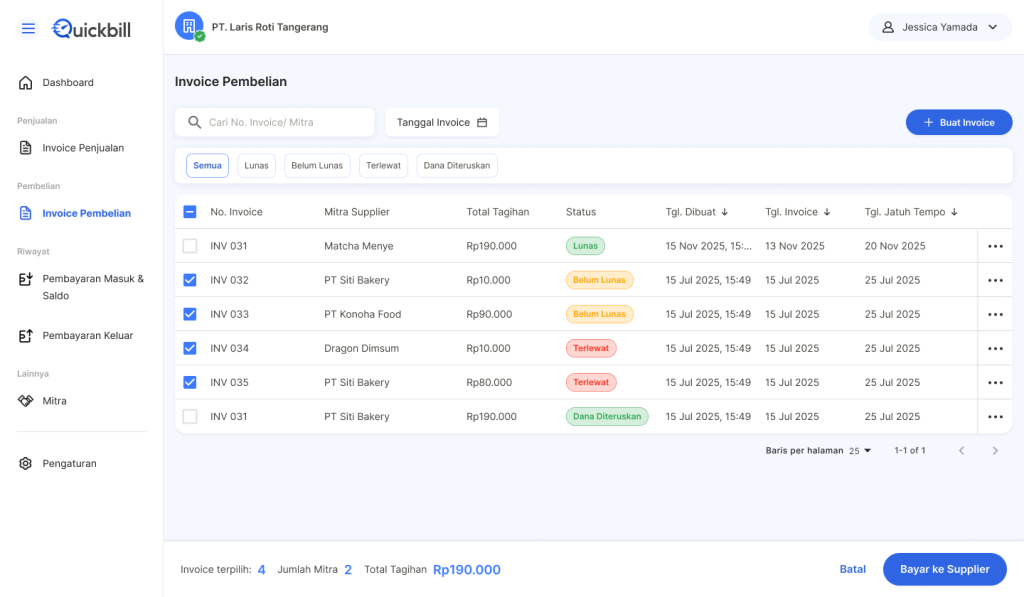Click the Mitra handshake icon
Image resolution: width=1024 pixels, height=597 pixels.
26,401
